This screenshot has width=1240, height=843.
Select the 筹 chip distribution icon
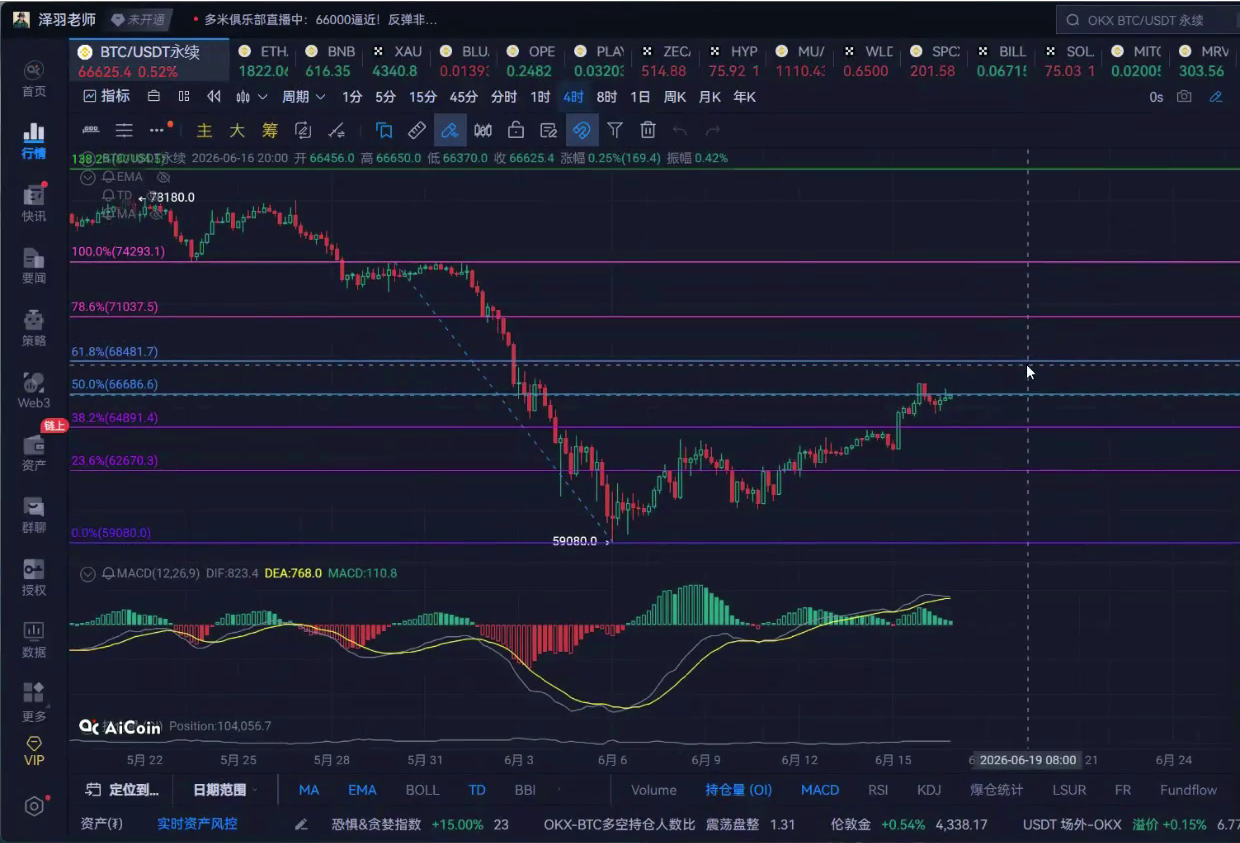[270, 130]
